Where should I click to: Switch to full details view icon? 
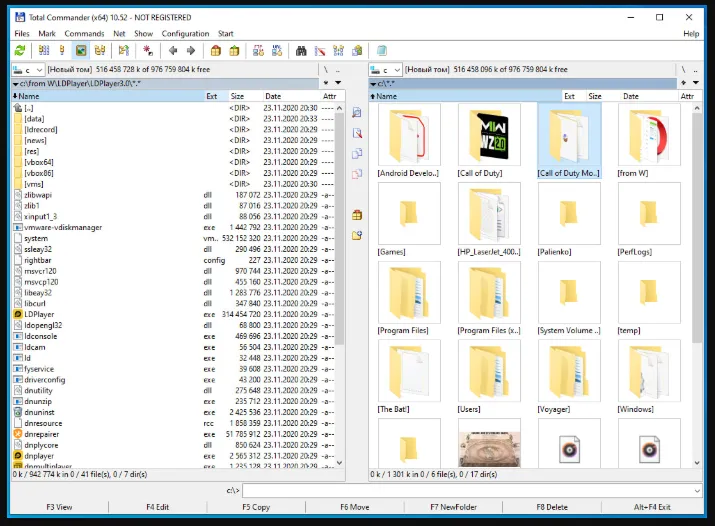tap(62, 51)
